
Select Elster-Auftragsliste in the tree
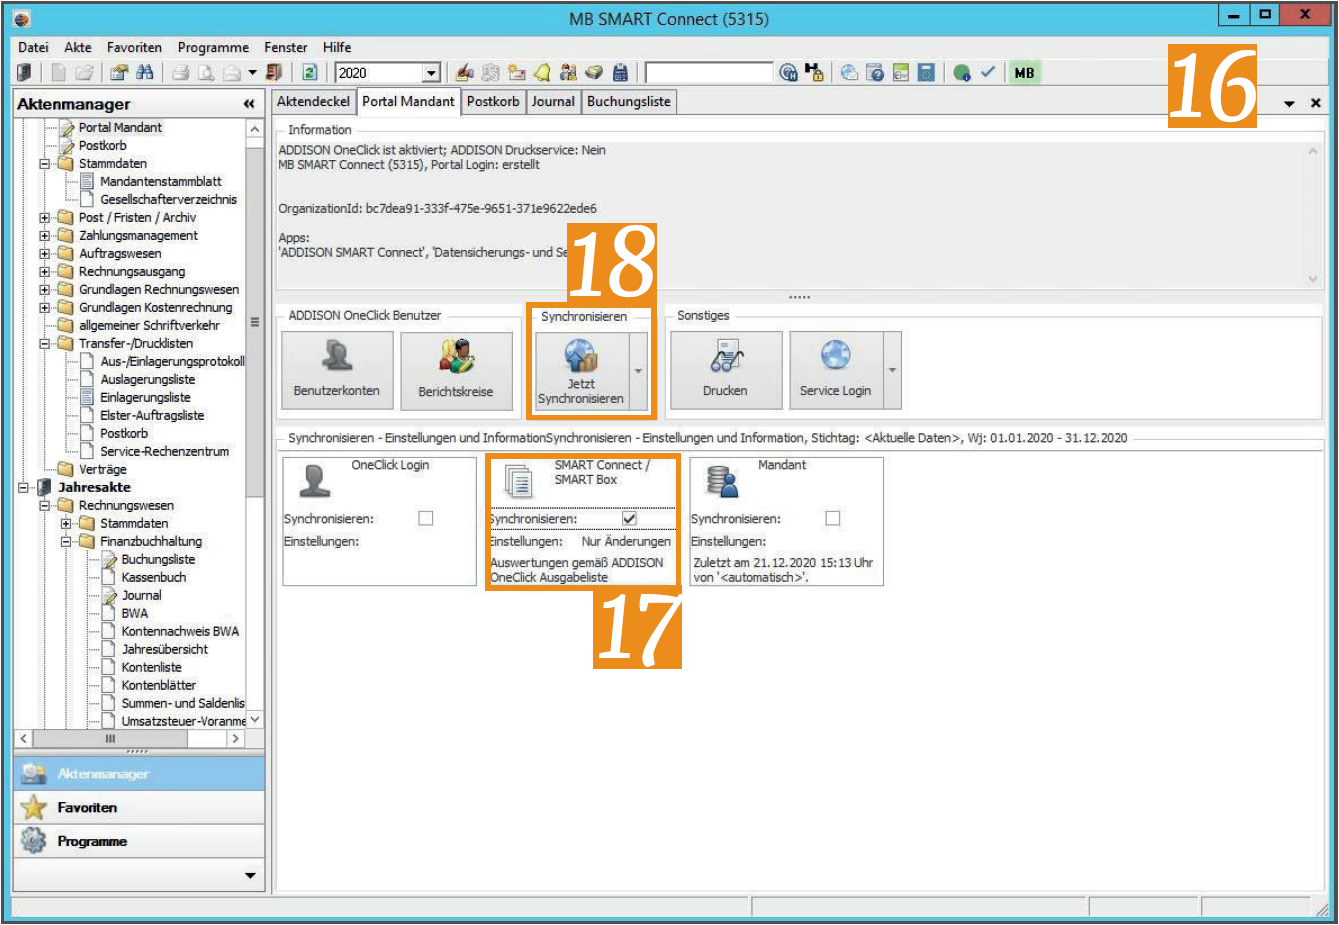click(151, 416)
